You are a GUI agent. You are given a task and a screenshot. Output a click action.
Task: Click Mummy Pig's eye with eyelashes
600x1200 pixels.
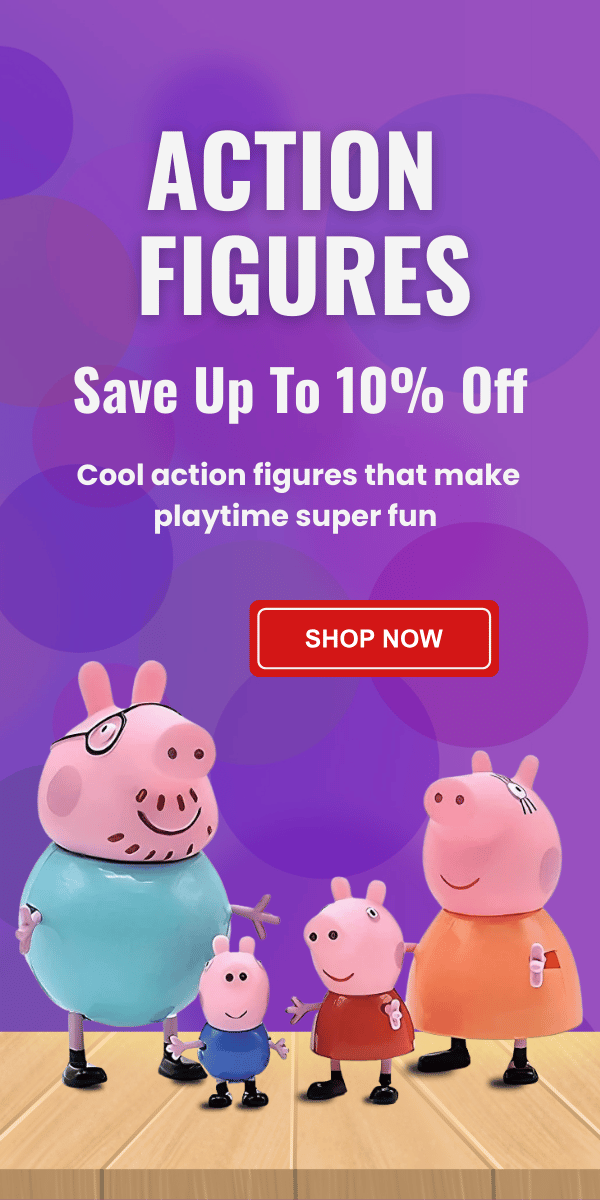(524, 795)
